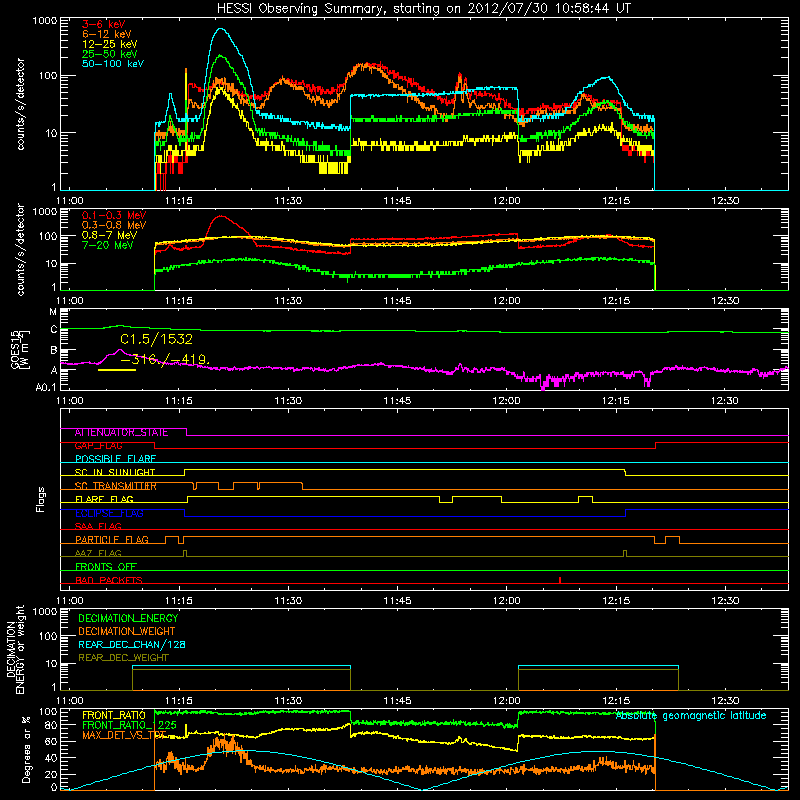800x800 pixels.
Task: Click the DECIMATION_ENERGY legend entry
Action: (x=128, y=618)
